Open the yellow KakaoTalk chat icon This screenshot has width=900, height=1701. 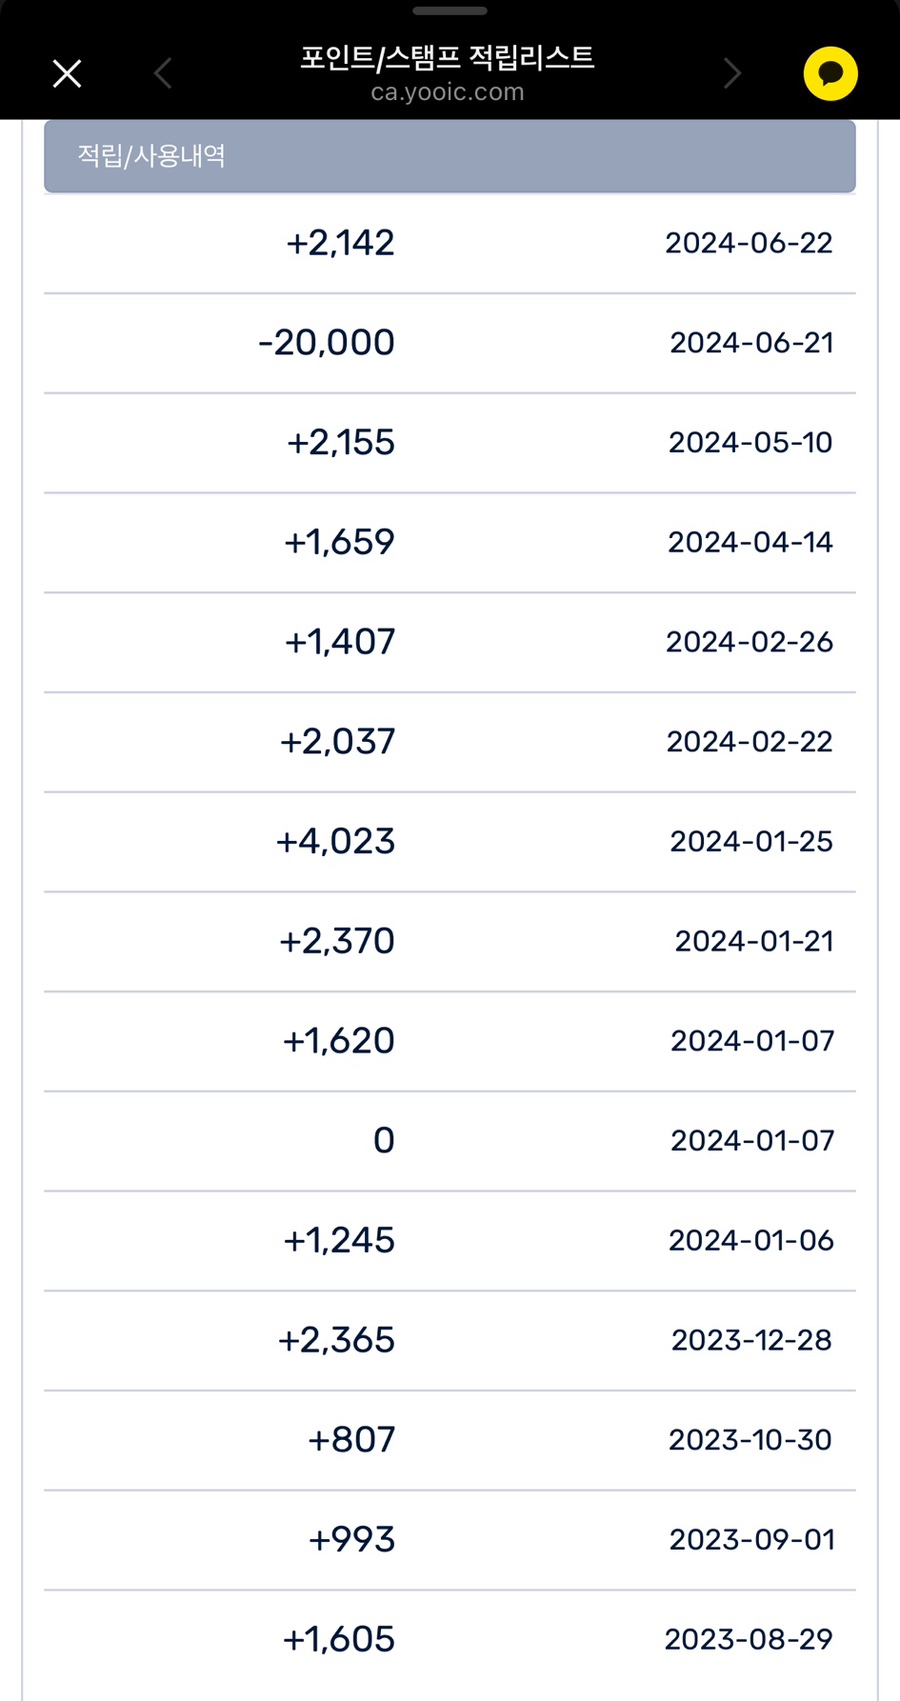[x=830, y=74]
